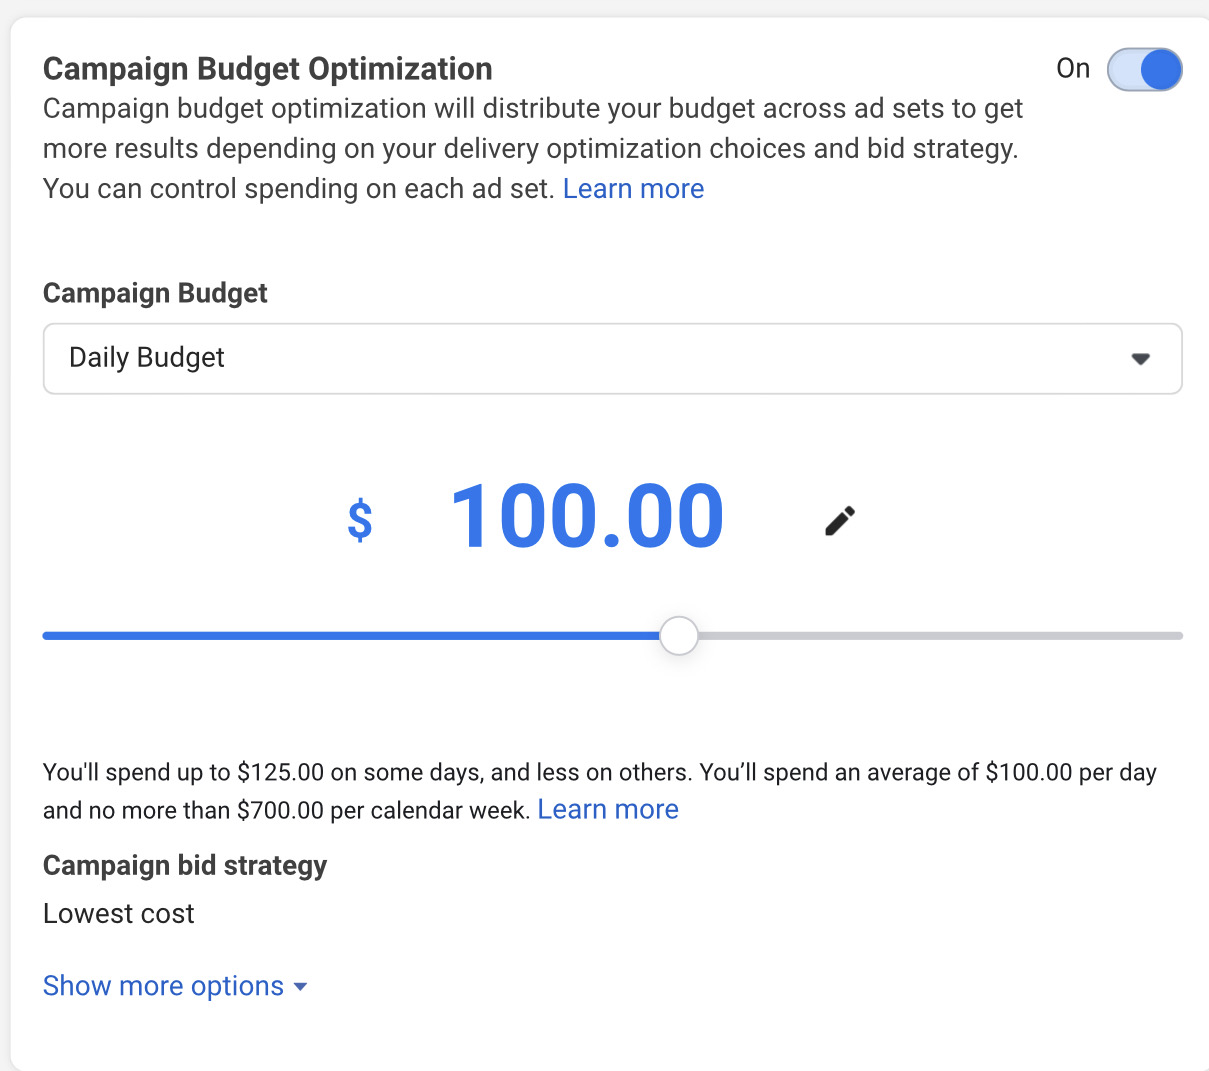Click the Campaign bid strategy heading
1209x1071 pixels.
(x=184, y=865)
